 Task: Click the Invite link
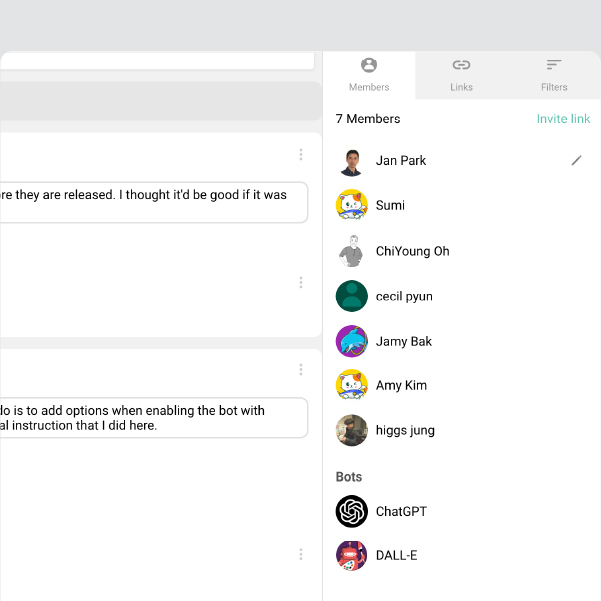[563, 119]
